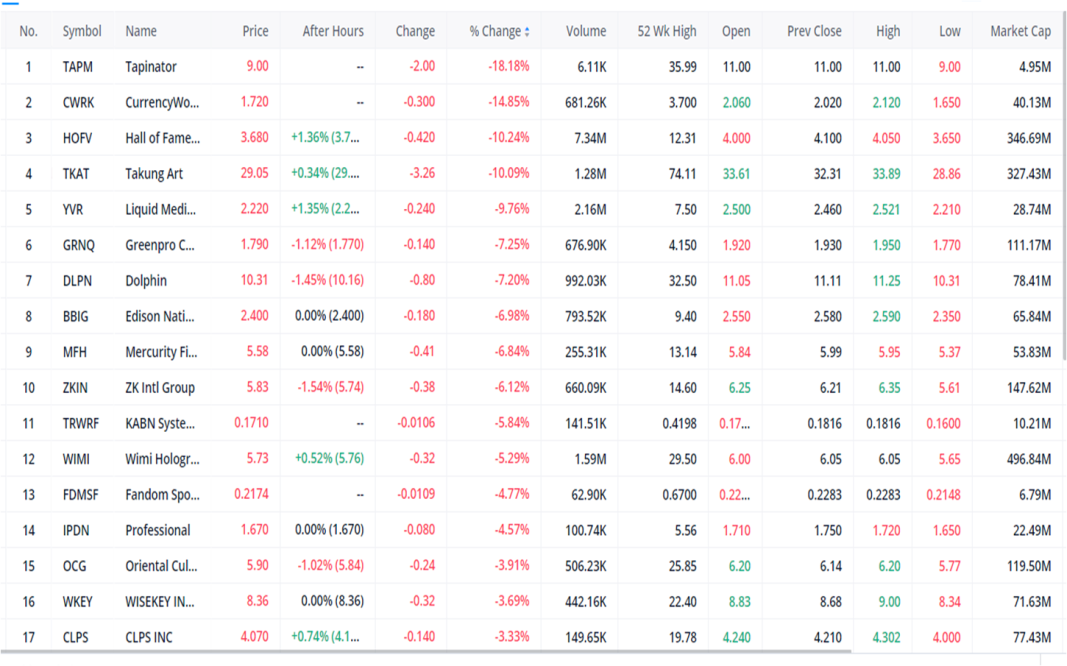Open the CurrencyWorks CWRK name link

click(162, 103)
